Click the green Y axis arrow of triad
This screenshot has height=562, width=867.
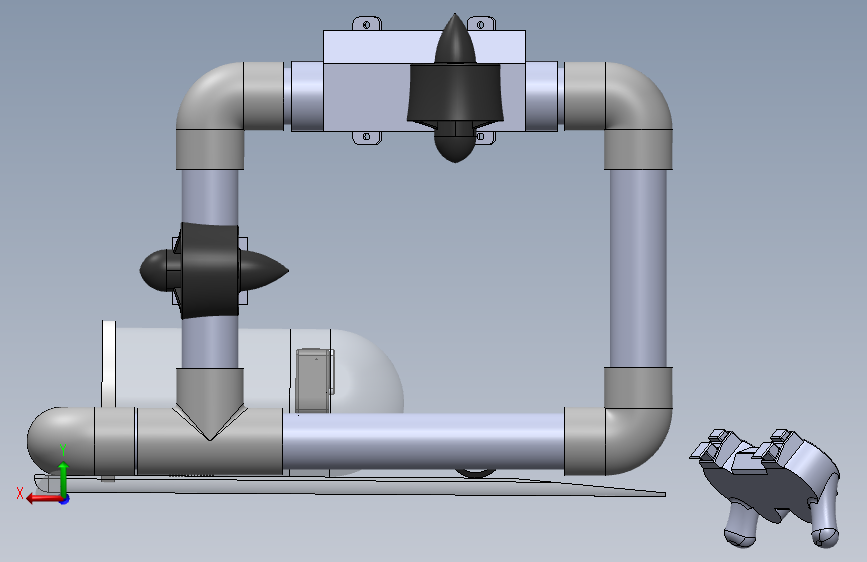pos(63,478)
